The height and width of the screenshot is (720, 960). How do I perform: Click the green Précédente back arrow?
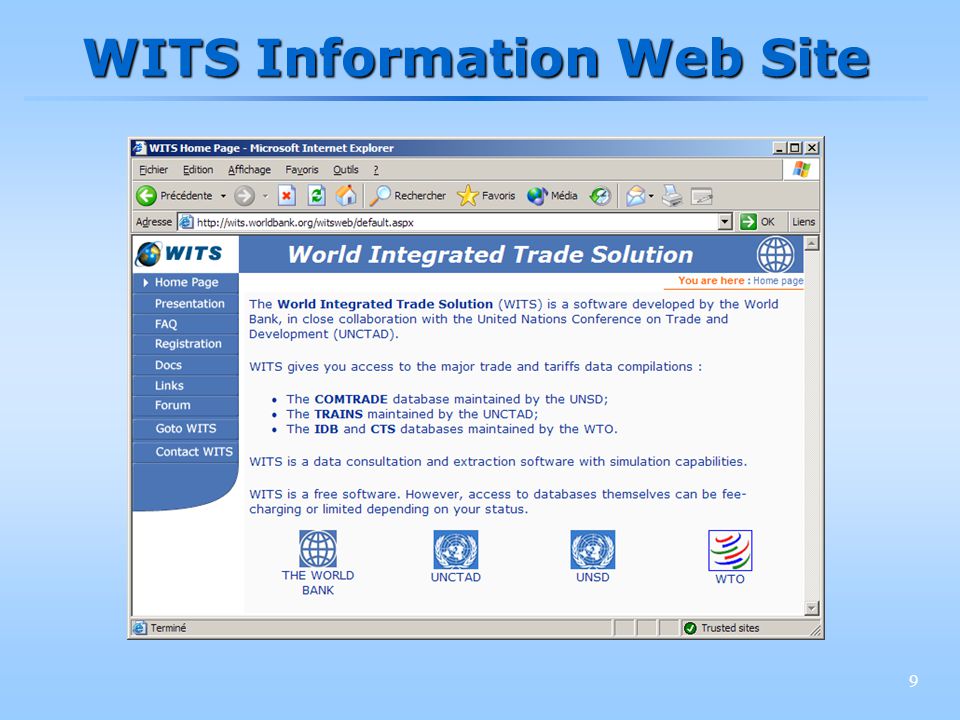[x=146, y=196]
